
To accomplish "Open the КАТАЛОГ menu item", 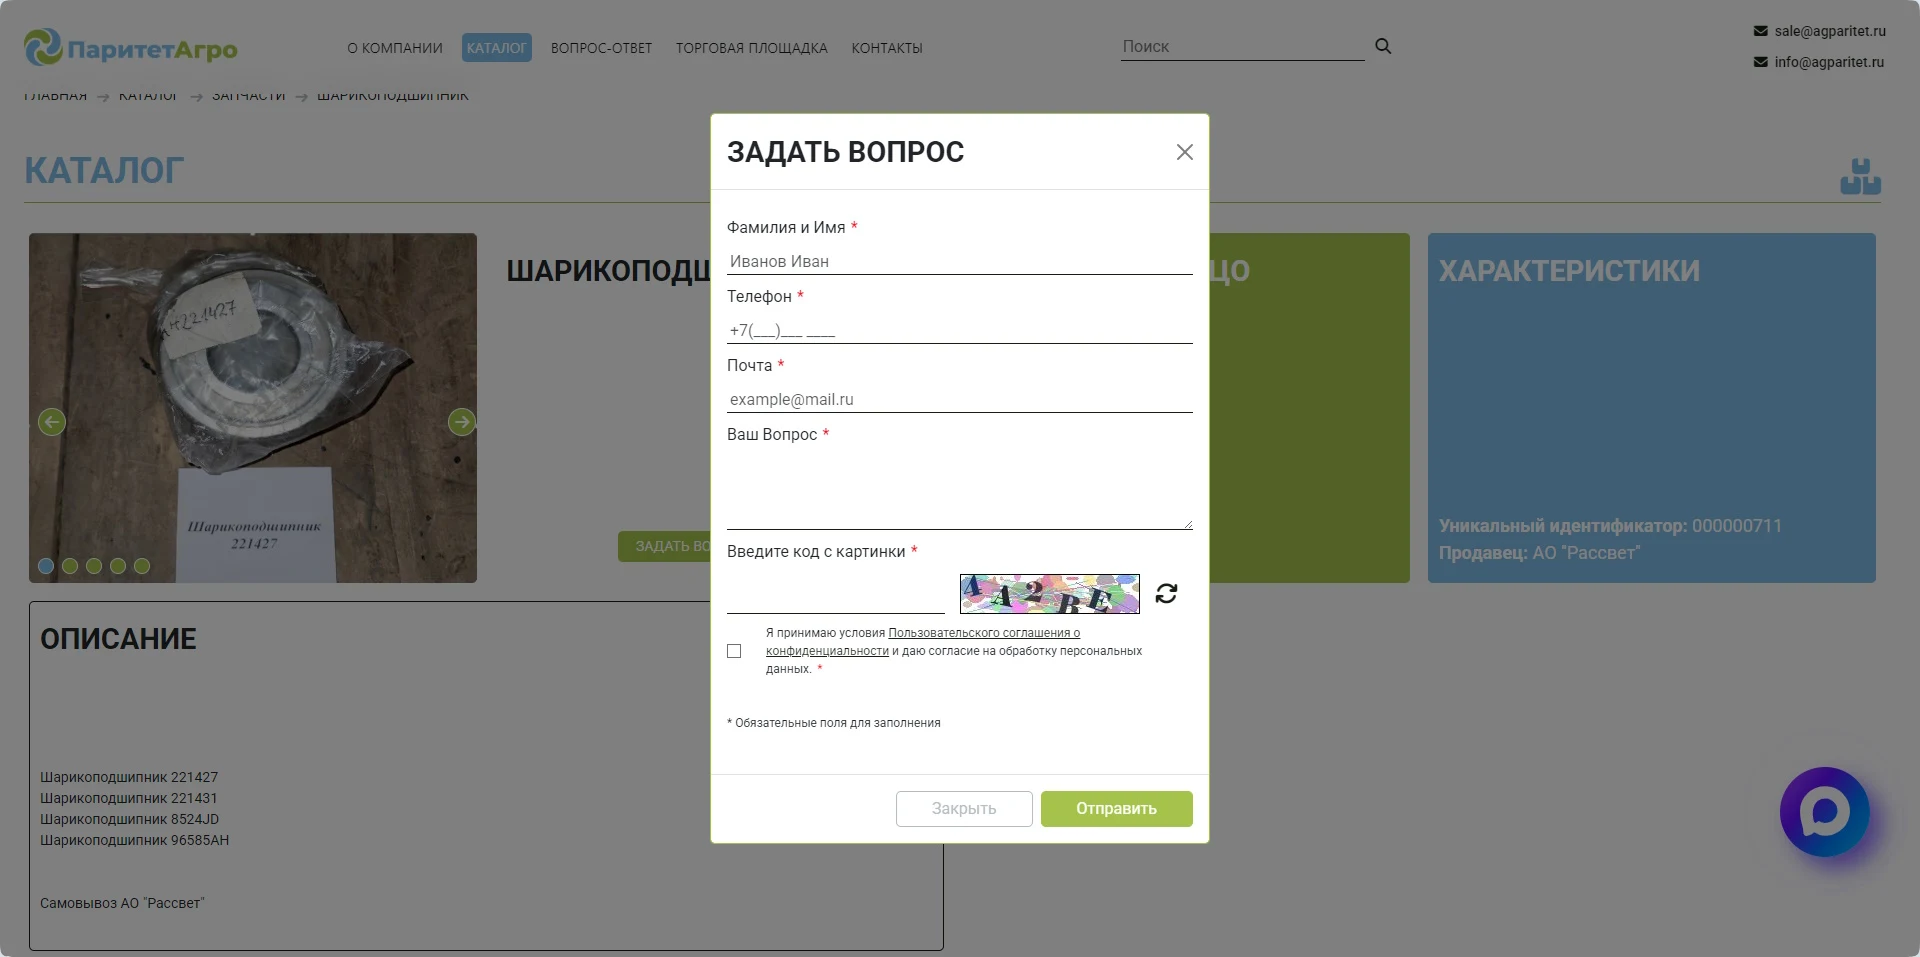I will point(497,48).
